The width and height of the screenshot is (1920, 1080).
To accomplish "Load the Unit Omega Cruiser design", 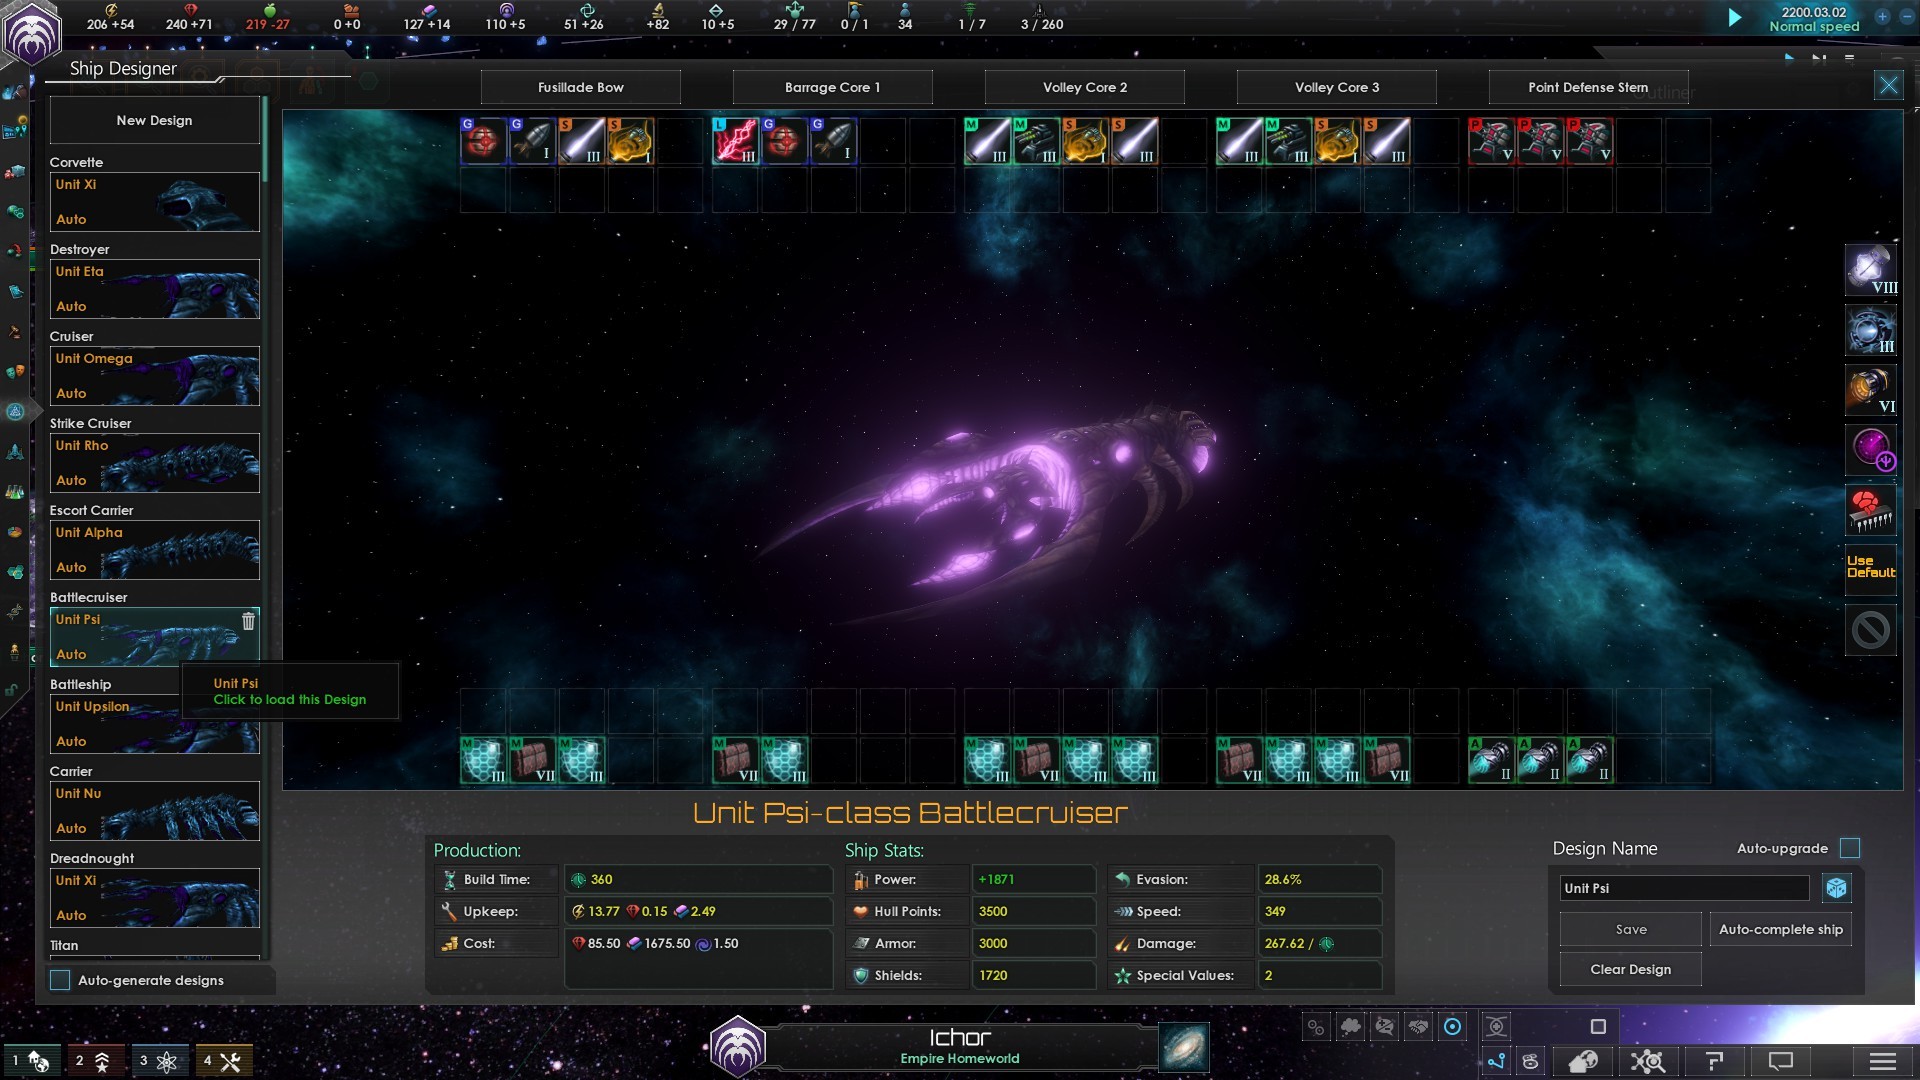I will 155,376.
